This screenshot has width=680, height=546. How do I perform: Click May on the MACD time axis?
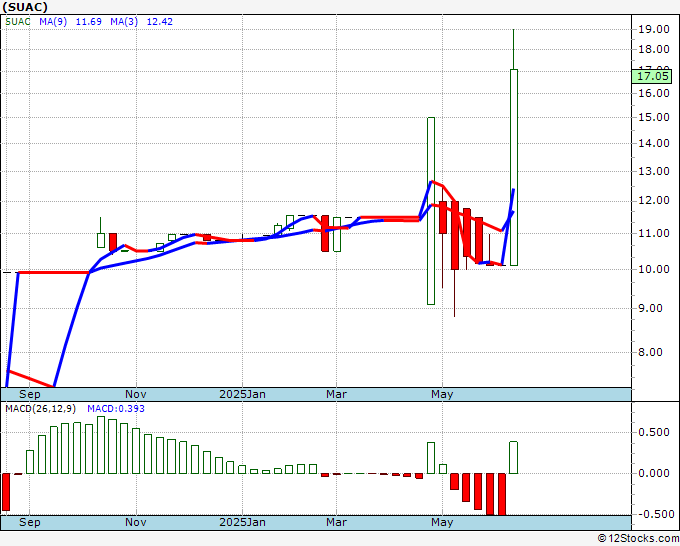(442, 522)
